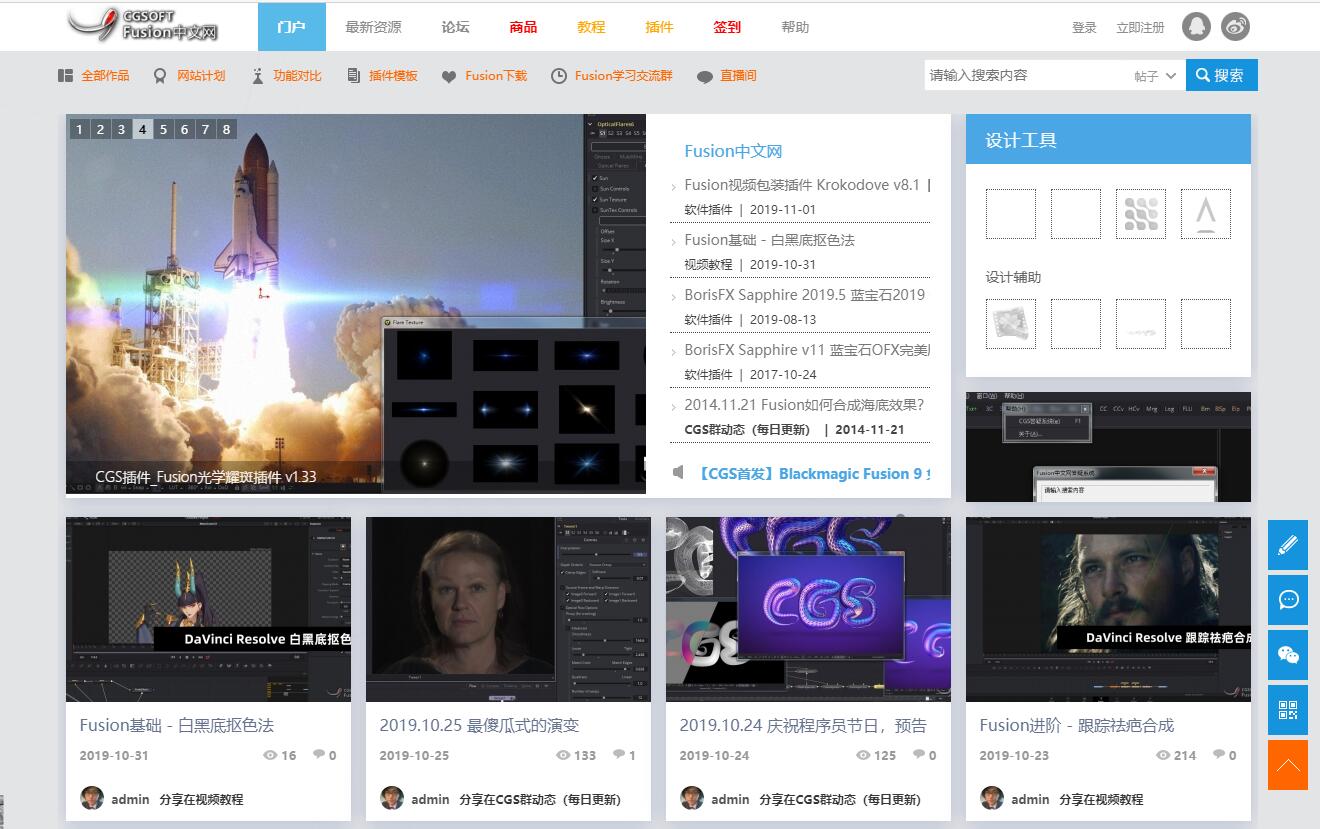Click the pencil edit floating button
This screenshot has height=829, width=1320.
pos(1288,545)
